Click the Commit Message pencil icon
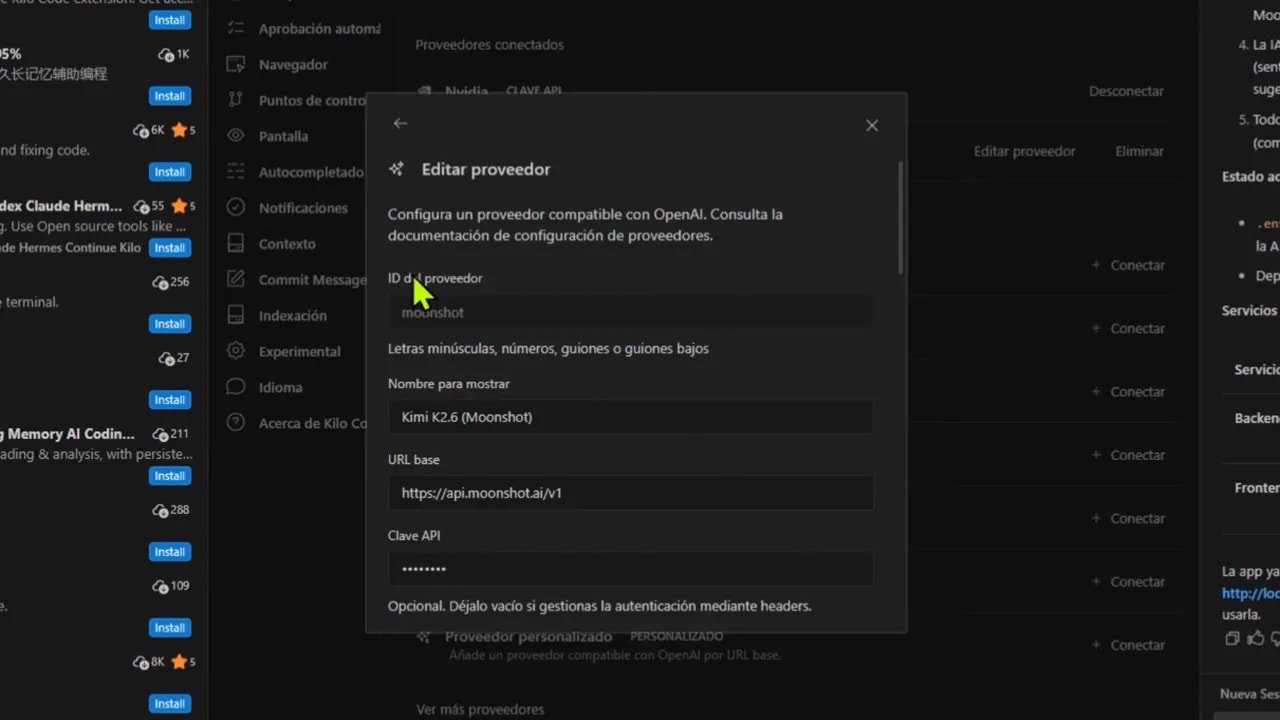1280x720 pixels. [x=236, y=279]
